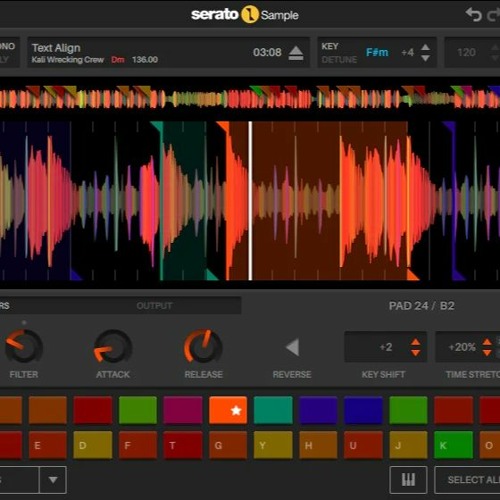Click the +20% Time Stretch value

pyautogui.click(x=462, y=347)
